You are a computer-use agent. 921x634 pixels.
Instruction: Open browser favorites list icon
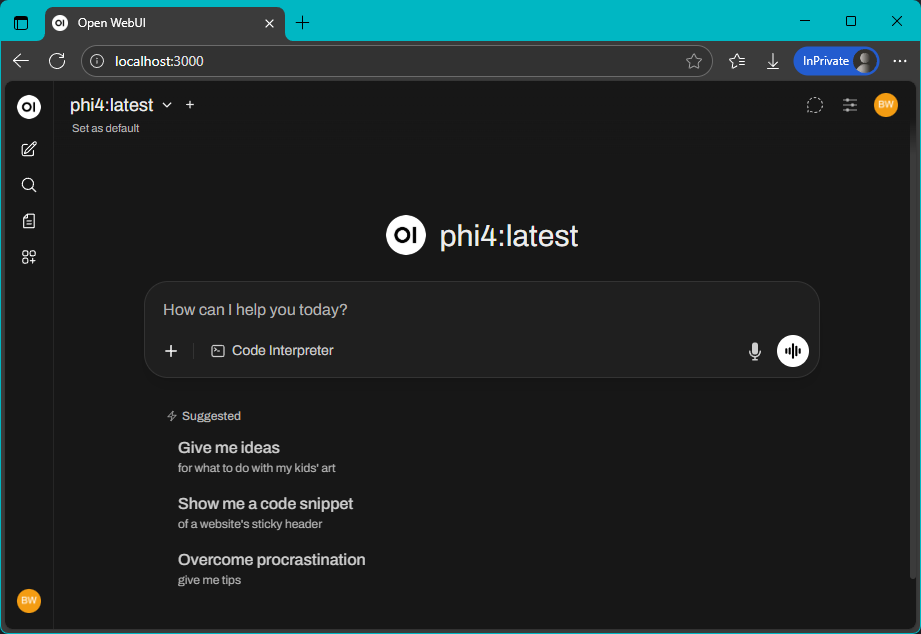tap(737, 61)
